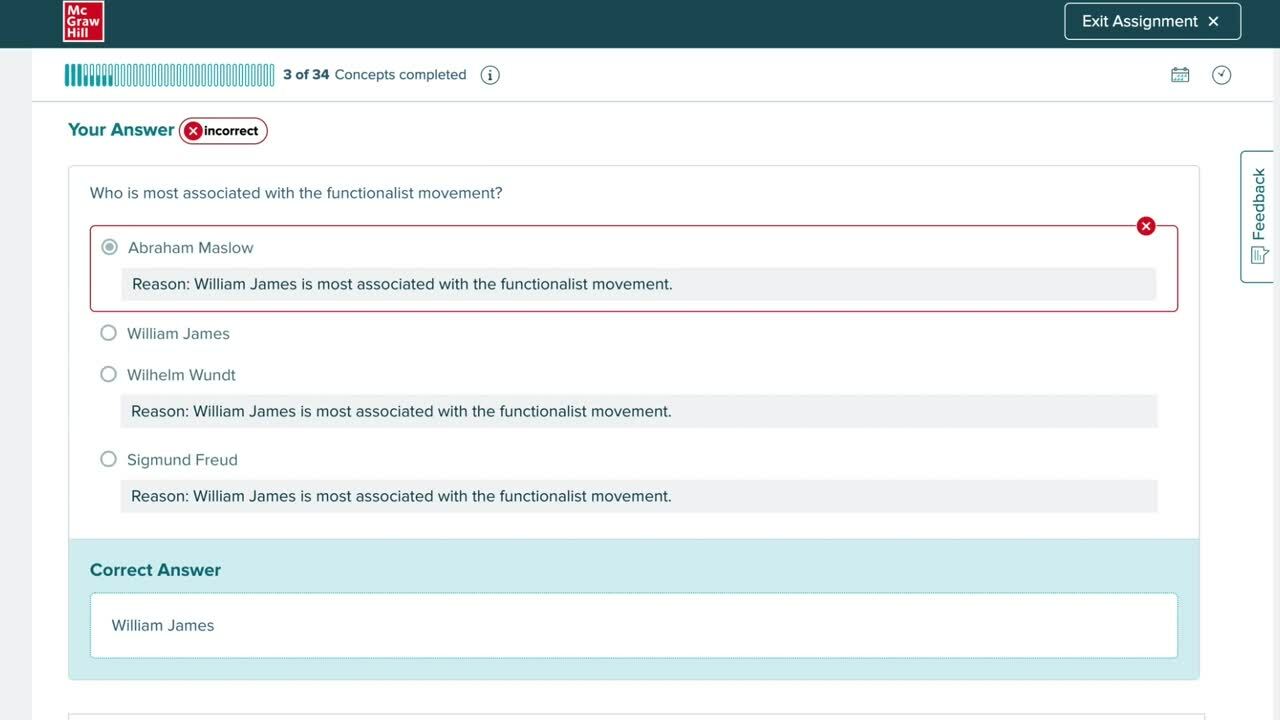Screen dimensions: 1280x720
Task: Open the calendar icon in the header
Action: tap(1180, 75)
